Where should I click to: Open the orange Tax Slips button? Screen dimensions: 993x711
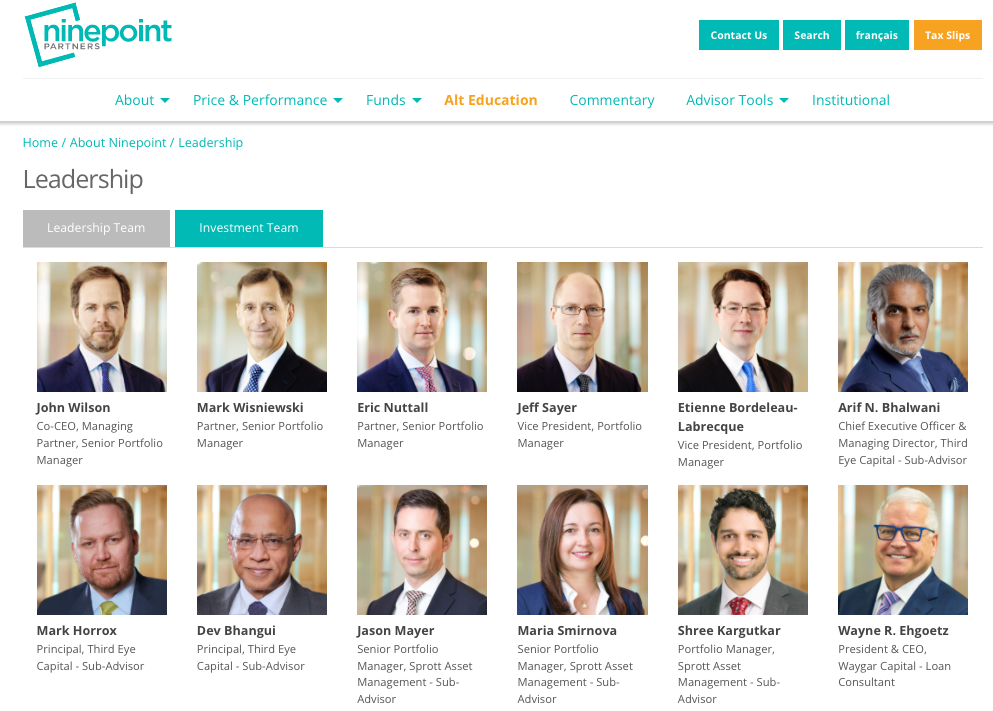947,35
